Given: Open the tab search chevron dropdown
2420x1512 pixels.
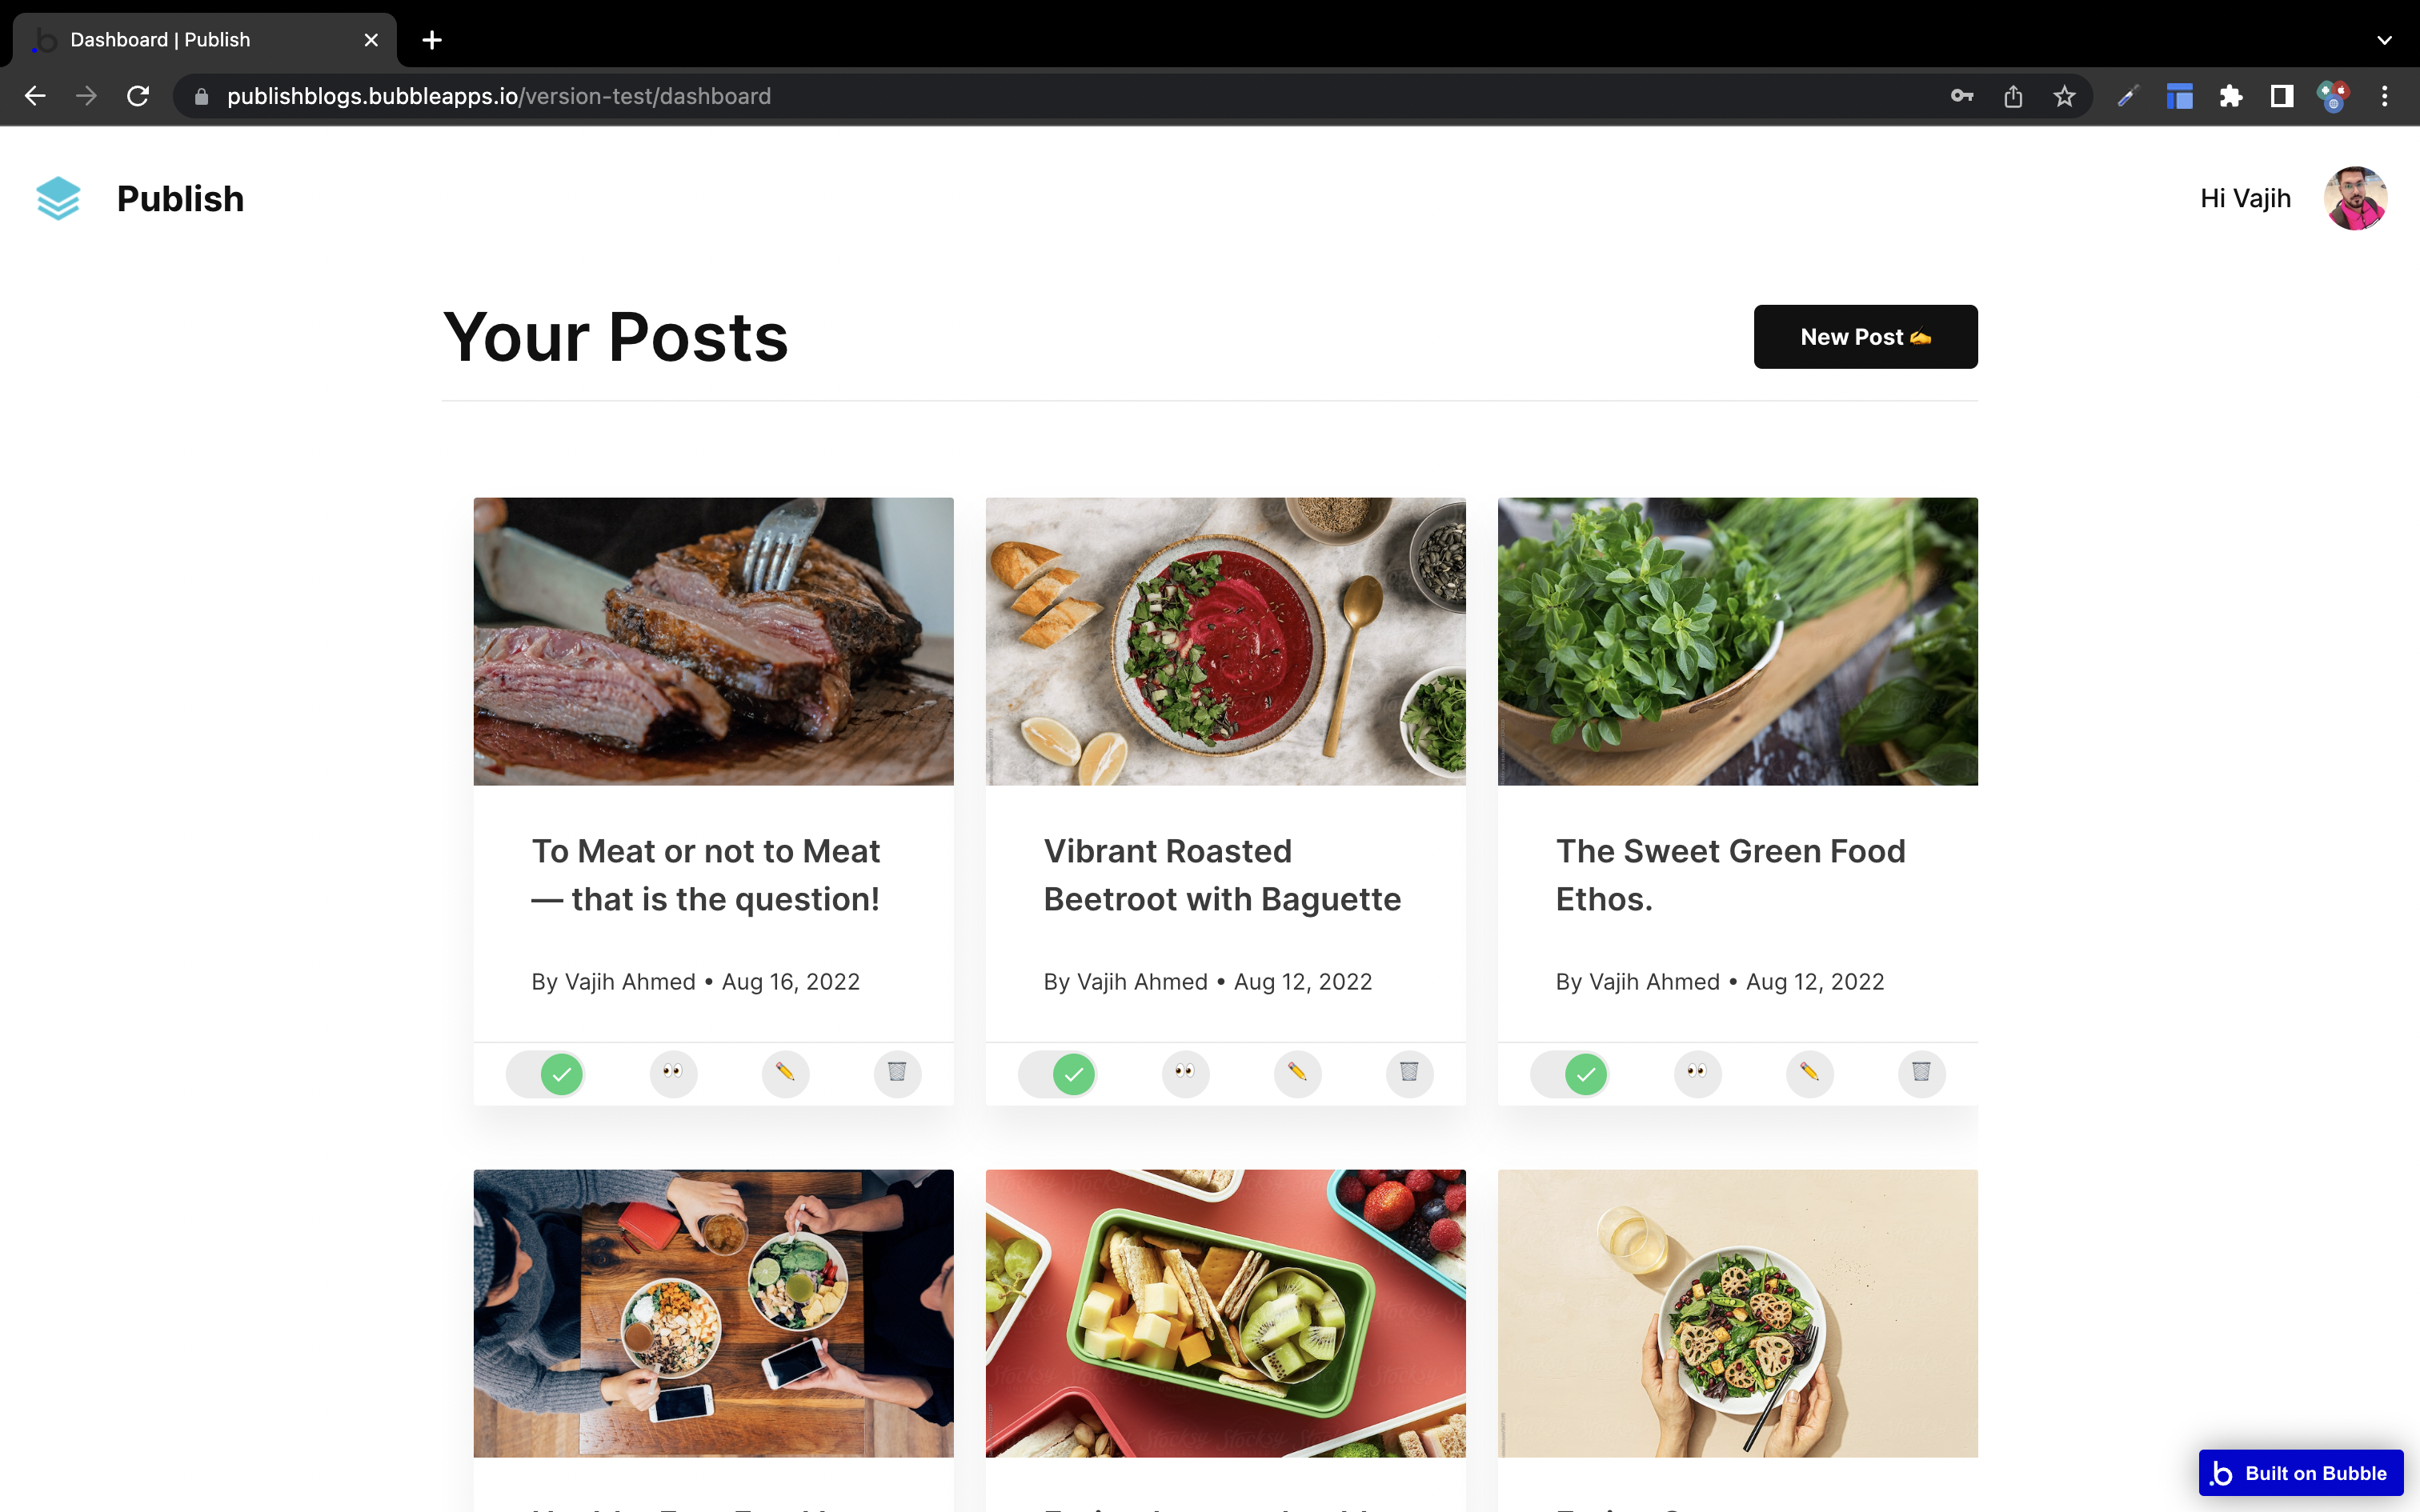Looking at the screenshot, I should point(2384,40).
